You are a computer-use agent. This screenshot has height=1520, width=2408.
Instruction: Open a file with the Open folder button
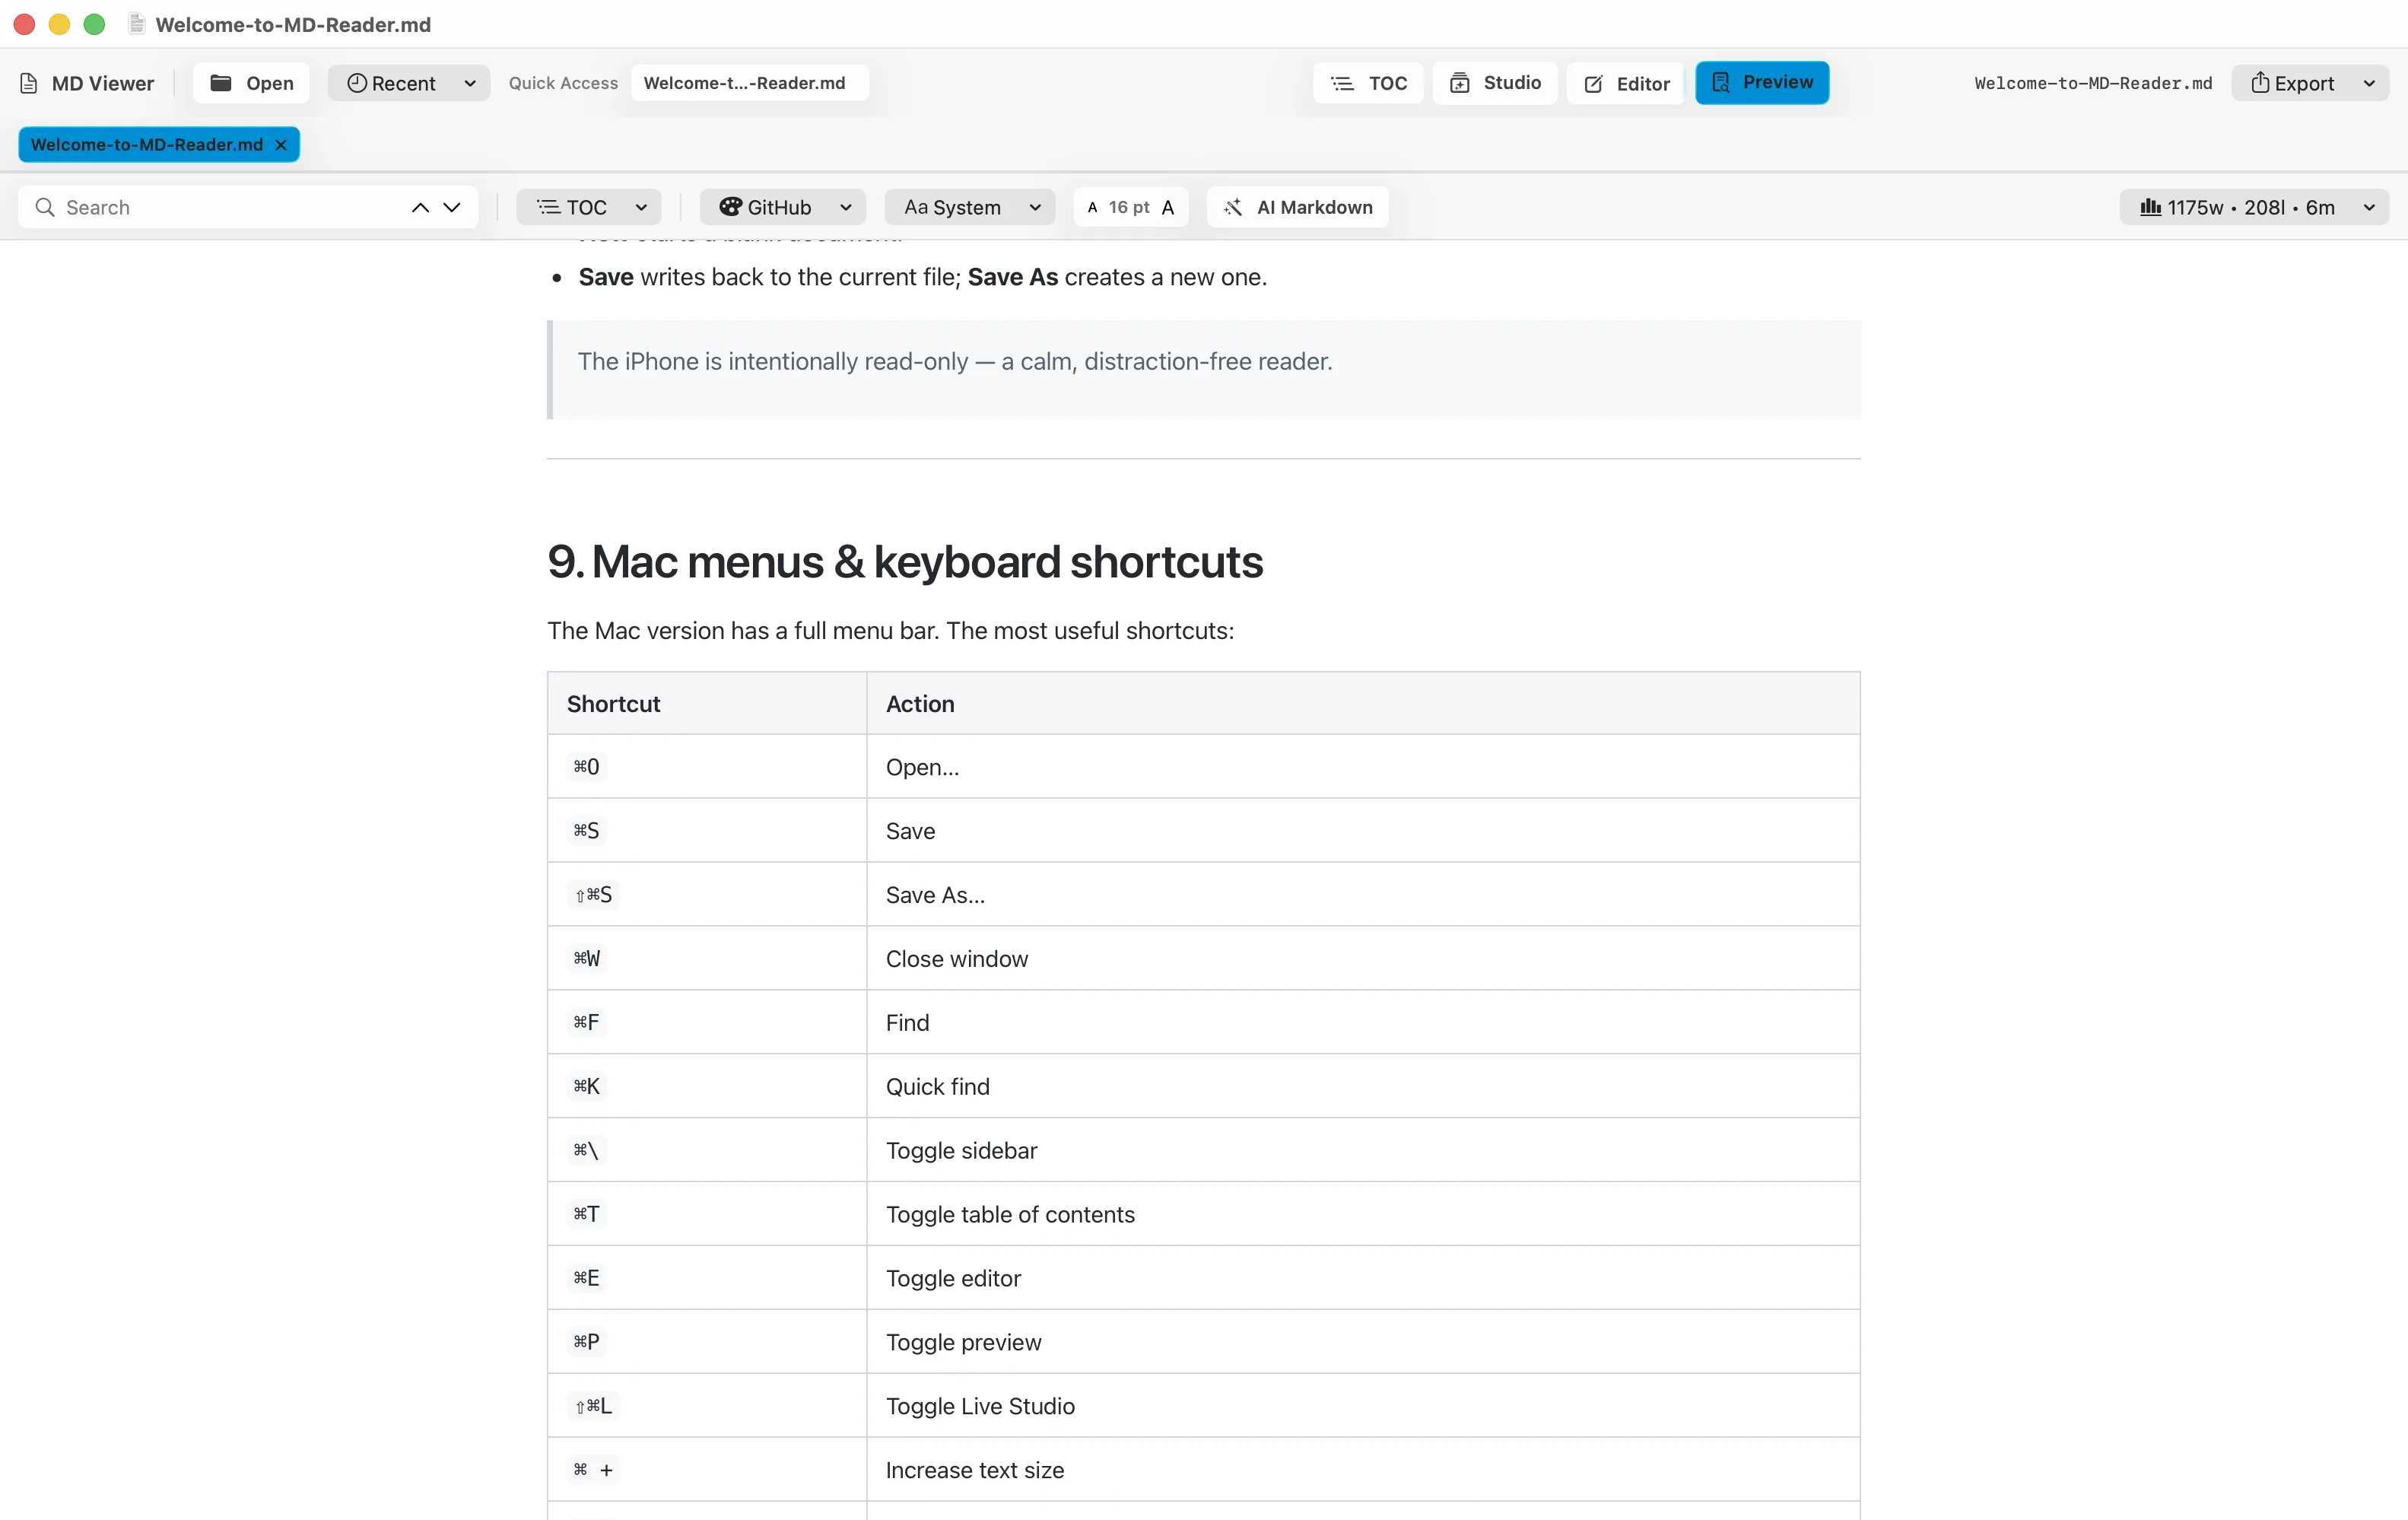251,83
